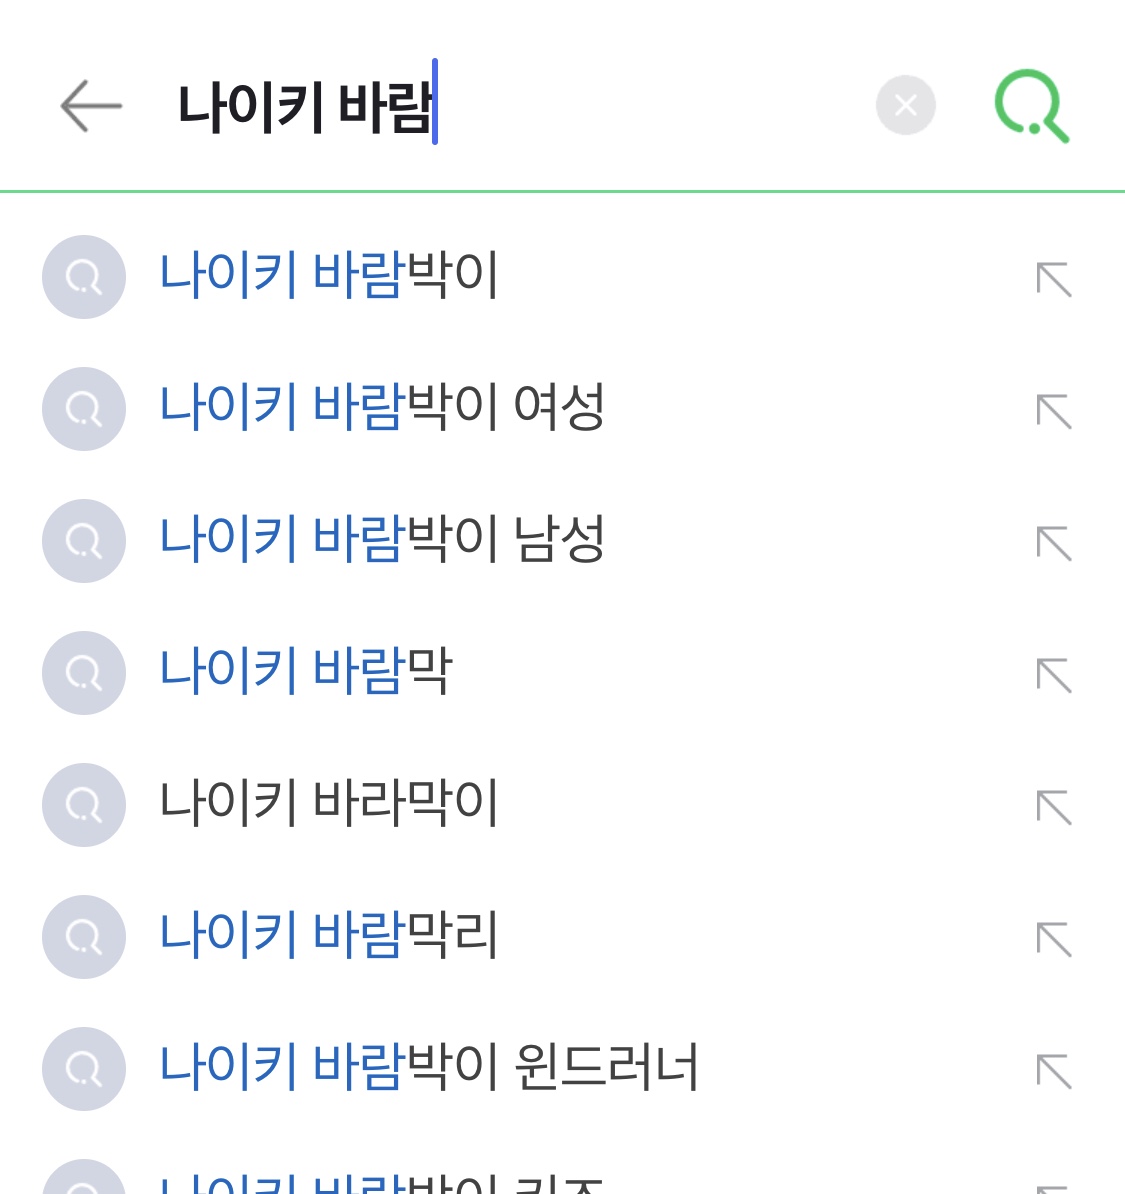
Task: Tap fill-in arrow beside 나이키 바람막
Action: pyautogui.click(x=1054, y=675)
